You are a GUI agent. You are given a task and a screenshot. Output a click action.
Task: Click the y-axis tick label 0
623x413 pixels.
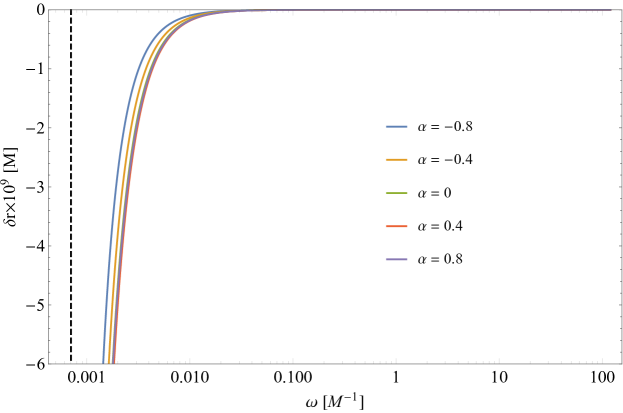40,10
